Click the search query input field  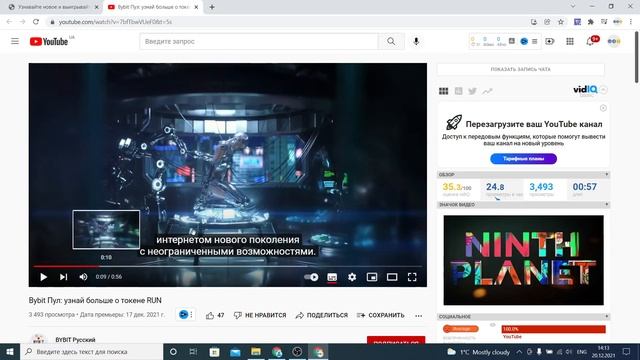[x=259, y=41]
